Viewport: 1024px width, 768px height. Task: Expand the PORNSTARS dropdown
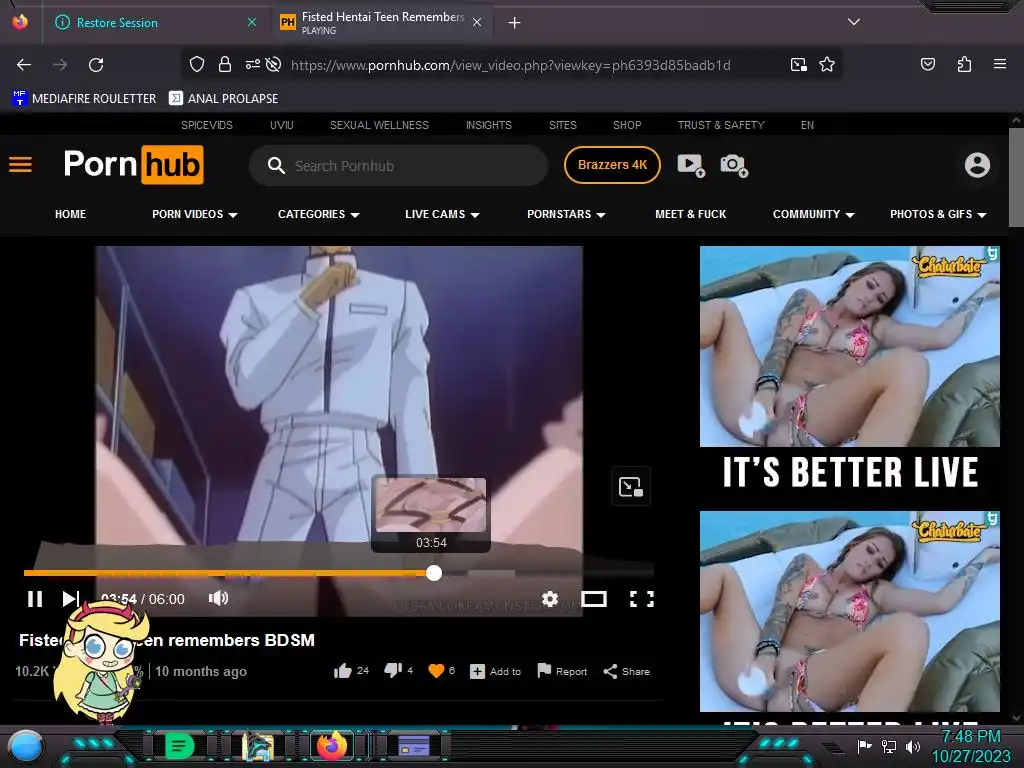tap(566, 214)
